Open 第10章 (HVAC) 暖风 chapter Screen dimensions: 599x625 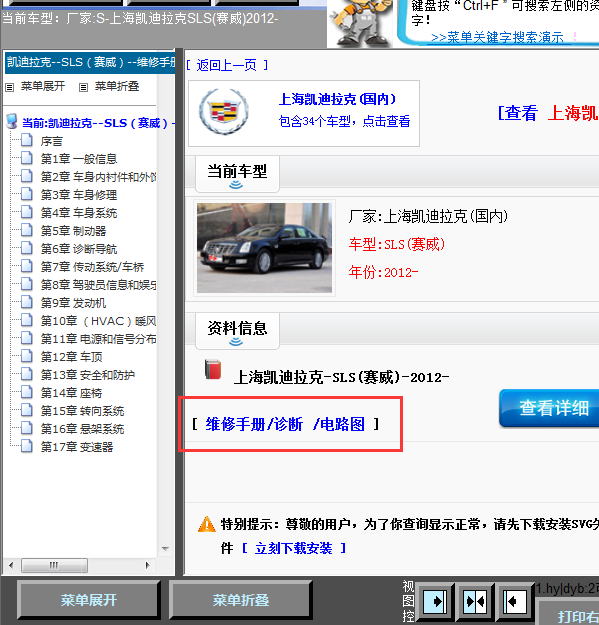pos(98,320)
